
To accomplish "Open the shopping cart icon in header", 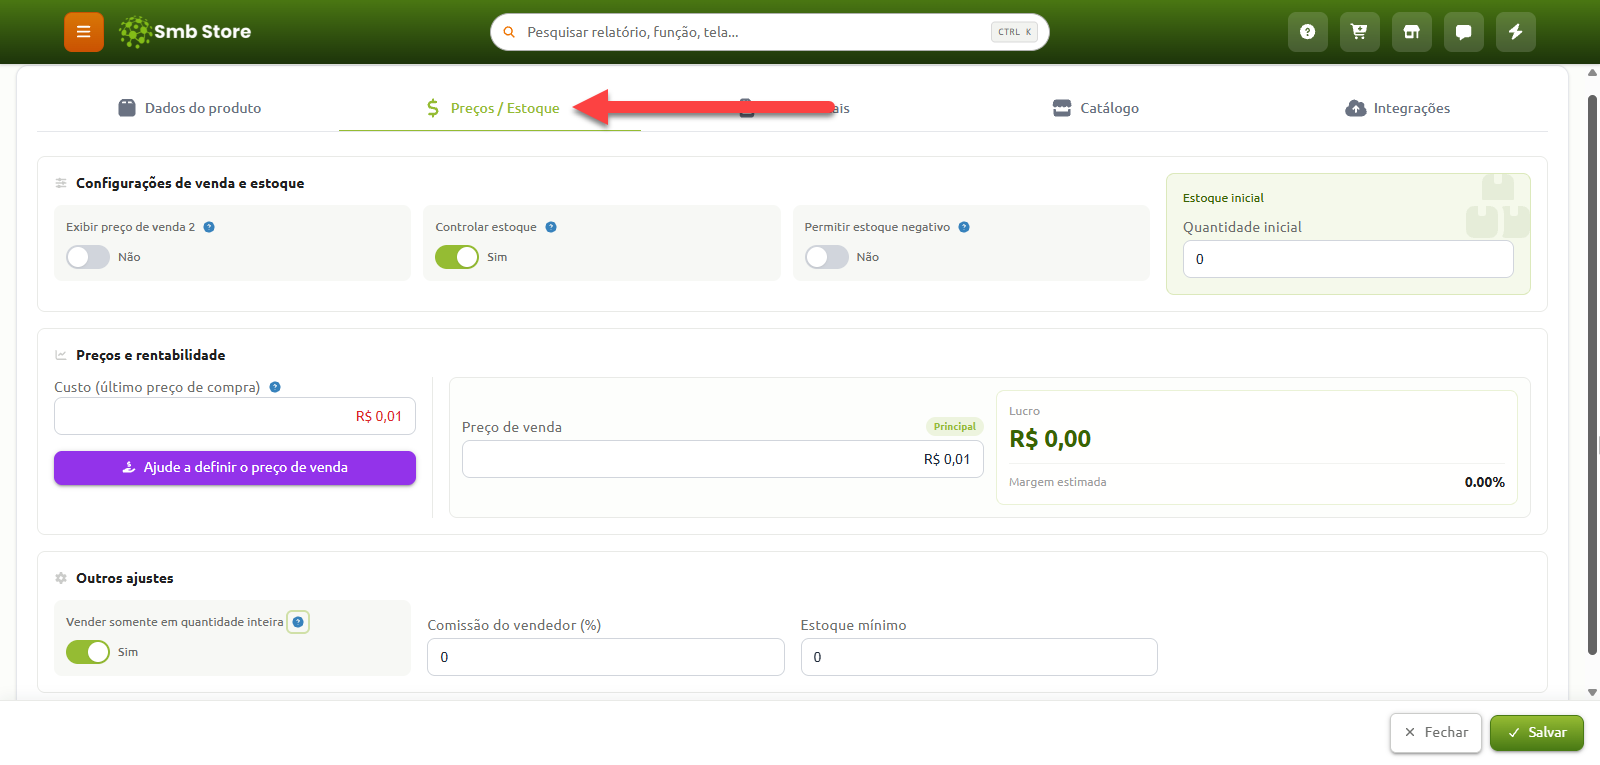I will pyautogui.click(x=1360, y=32).
